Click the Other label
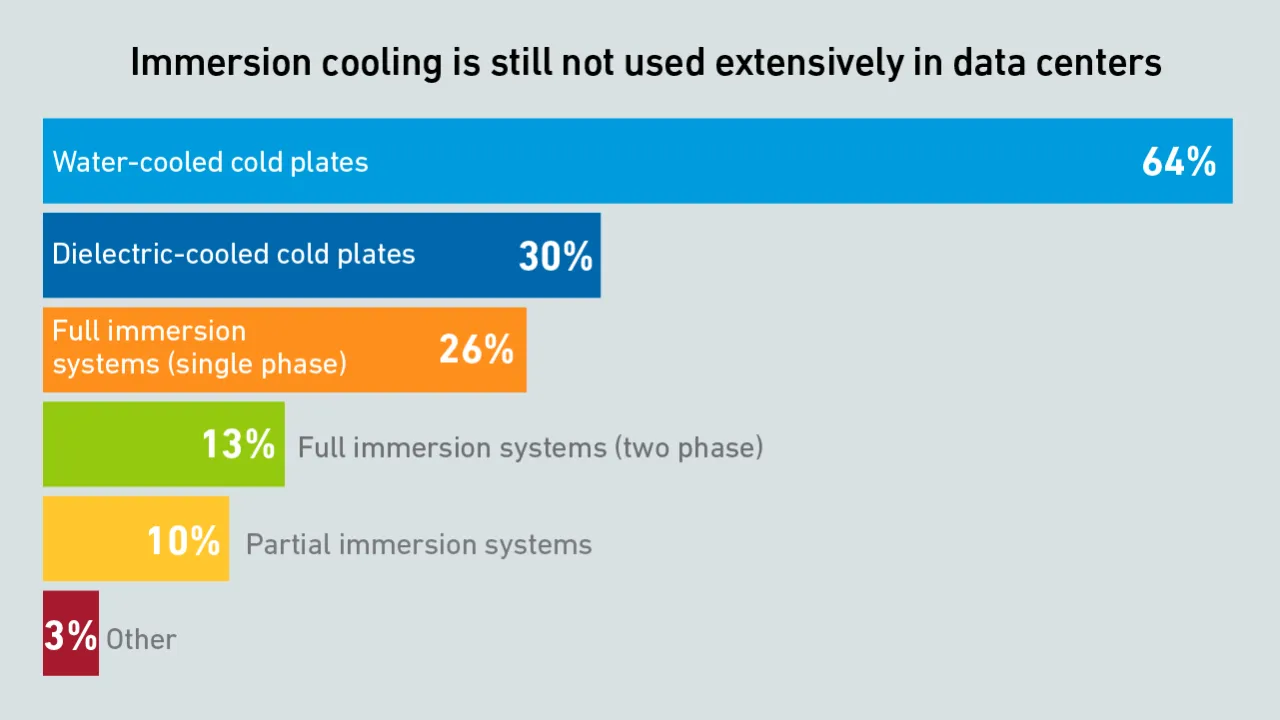Viewport: 1280px width, 720px height. click(x=141, y=639)
